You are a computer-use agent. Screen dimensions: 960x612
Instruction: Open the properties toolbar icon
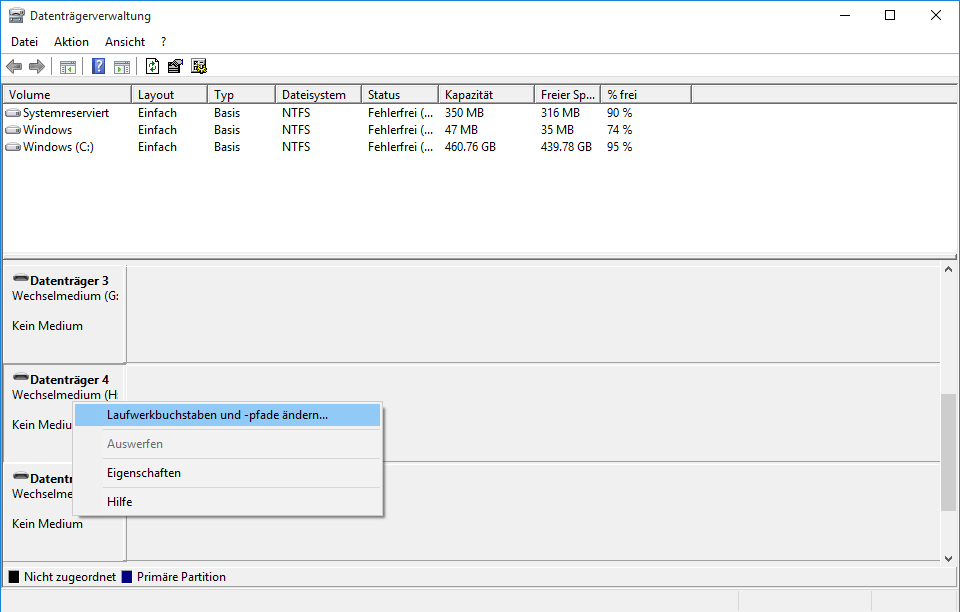coord(175,67)
